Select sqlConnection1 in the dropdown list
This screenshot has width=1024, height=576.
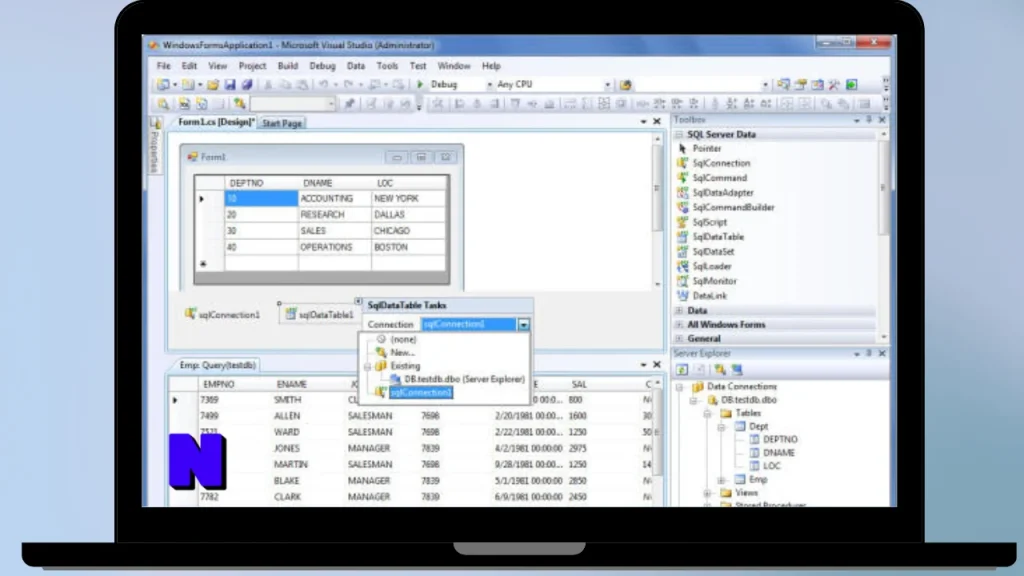pyautogui.click(x=421, y=392)
